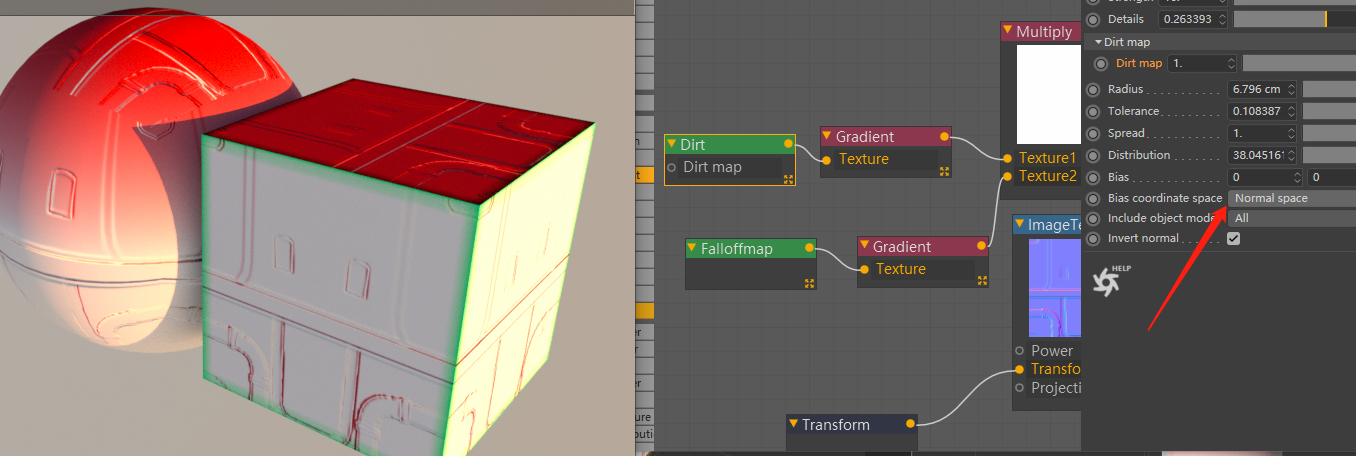Toggle the Distribution animation circle
Screen dimensions: 1356x456
point(1092,155)
